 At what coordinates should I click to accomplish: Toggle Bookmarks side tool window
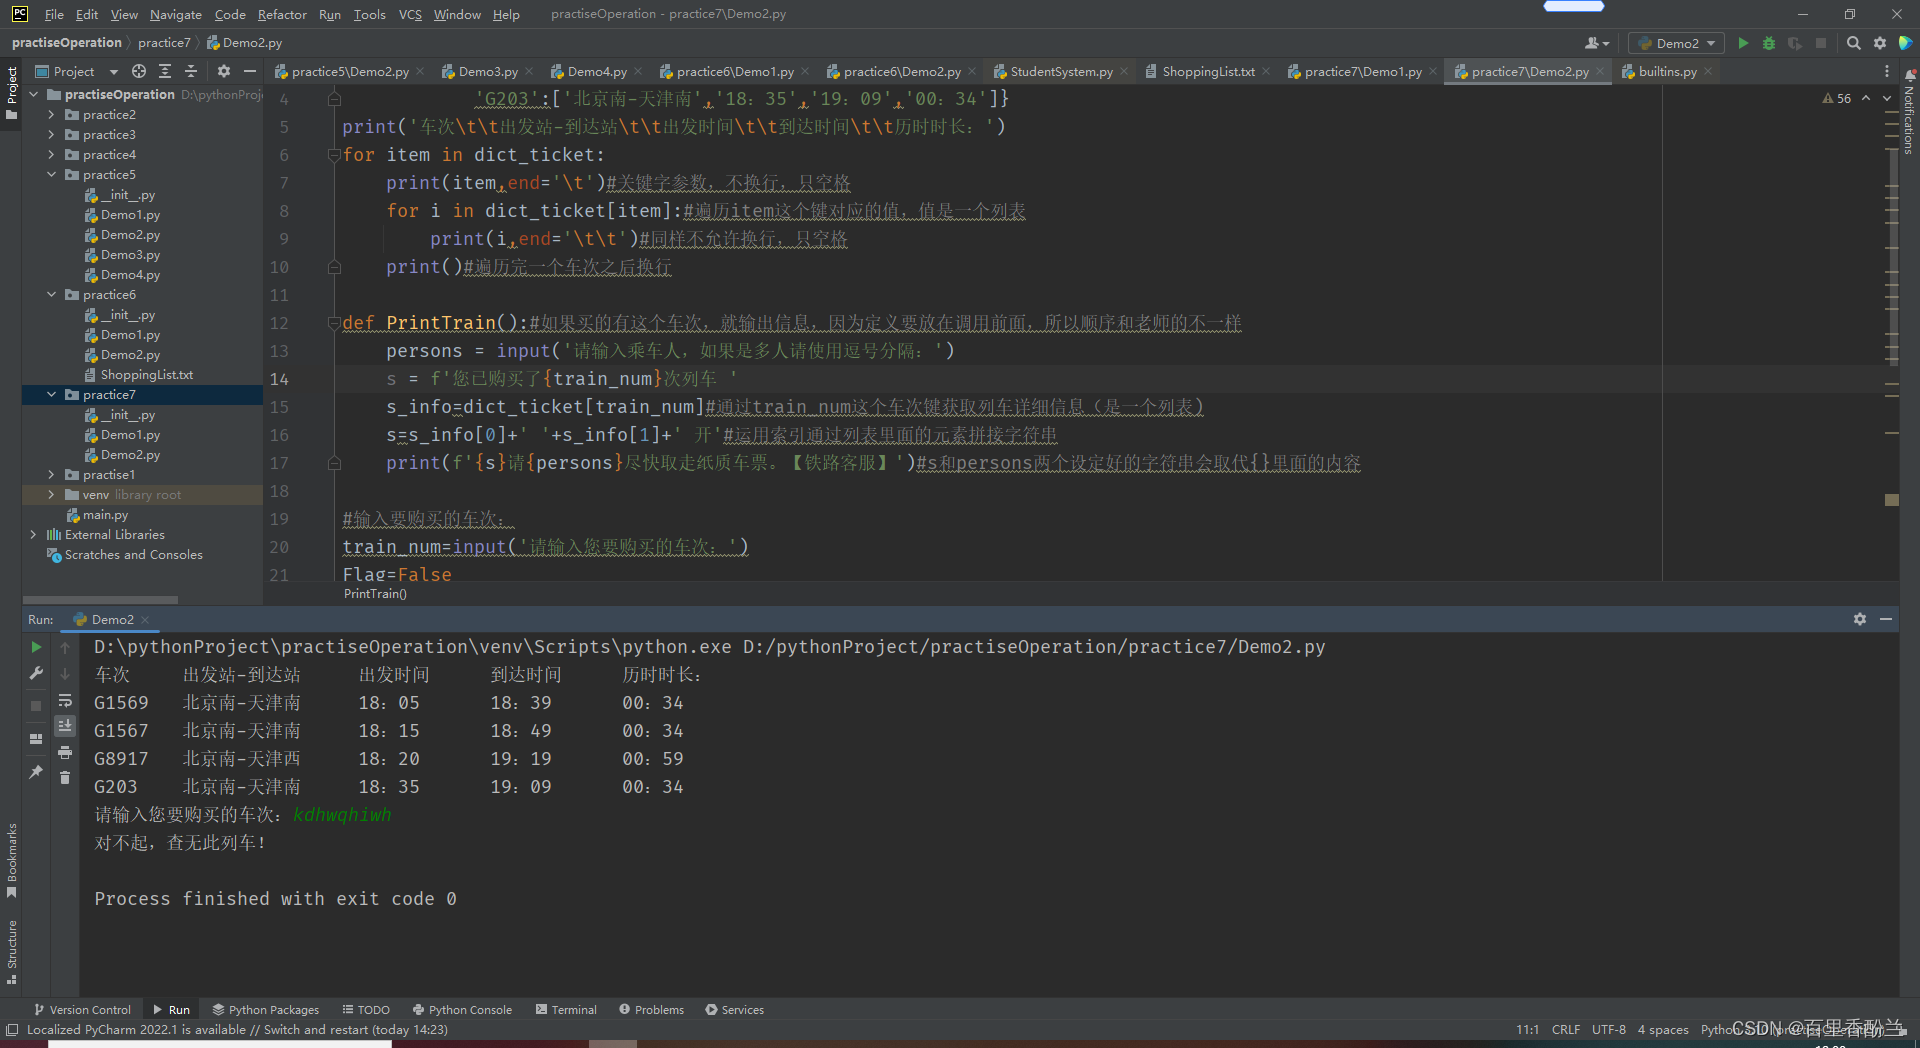click(x=11, y=861)
